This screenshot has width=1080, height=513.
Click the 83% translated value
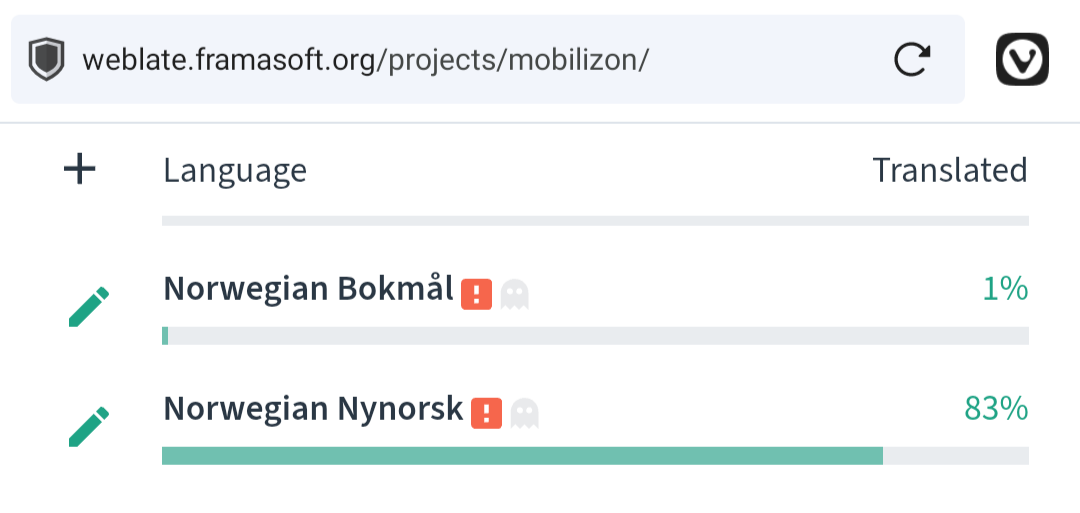point(996,409)
